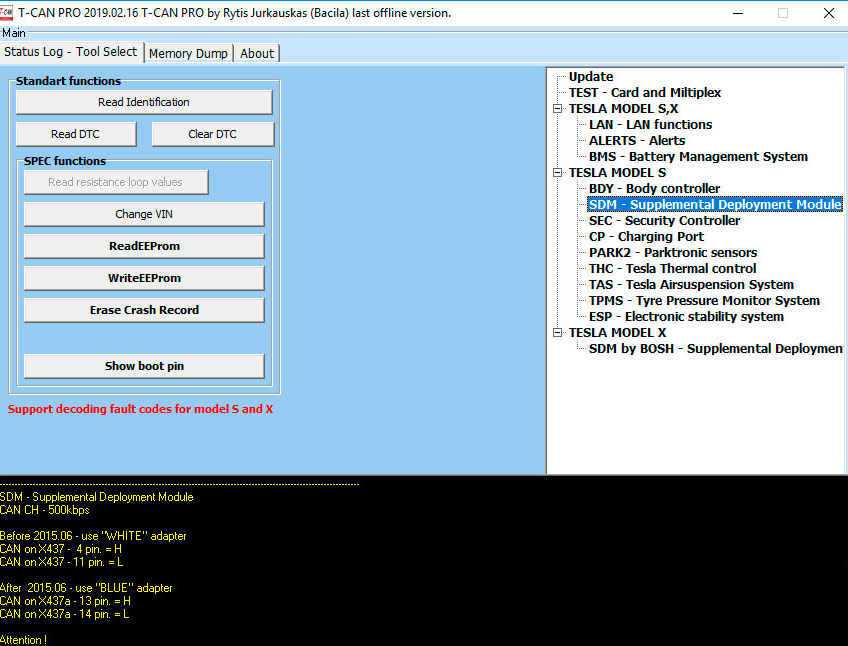
Task: Click 'CAN on X437a - 14 pin. = L' line
Action: point(64,614)
